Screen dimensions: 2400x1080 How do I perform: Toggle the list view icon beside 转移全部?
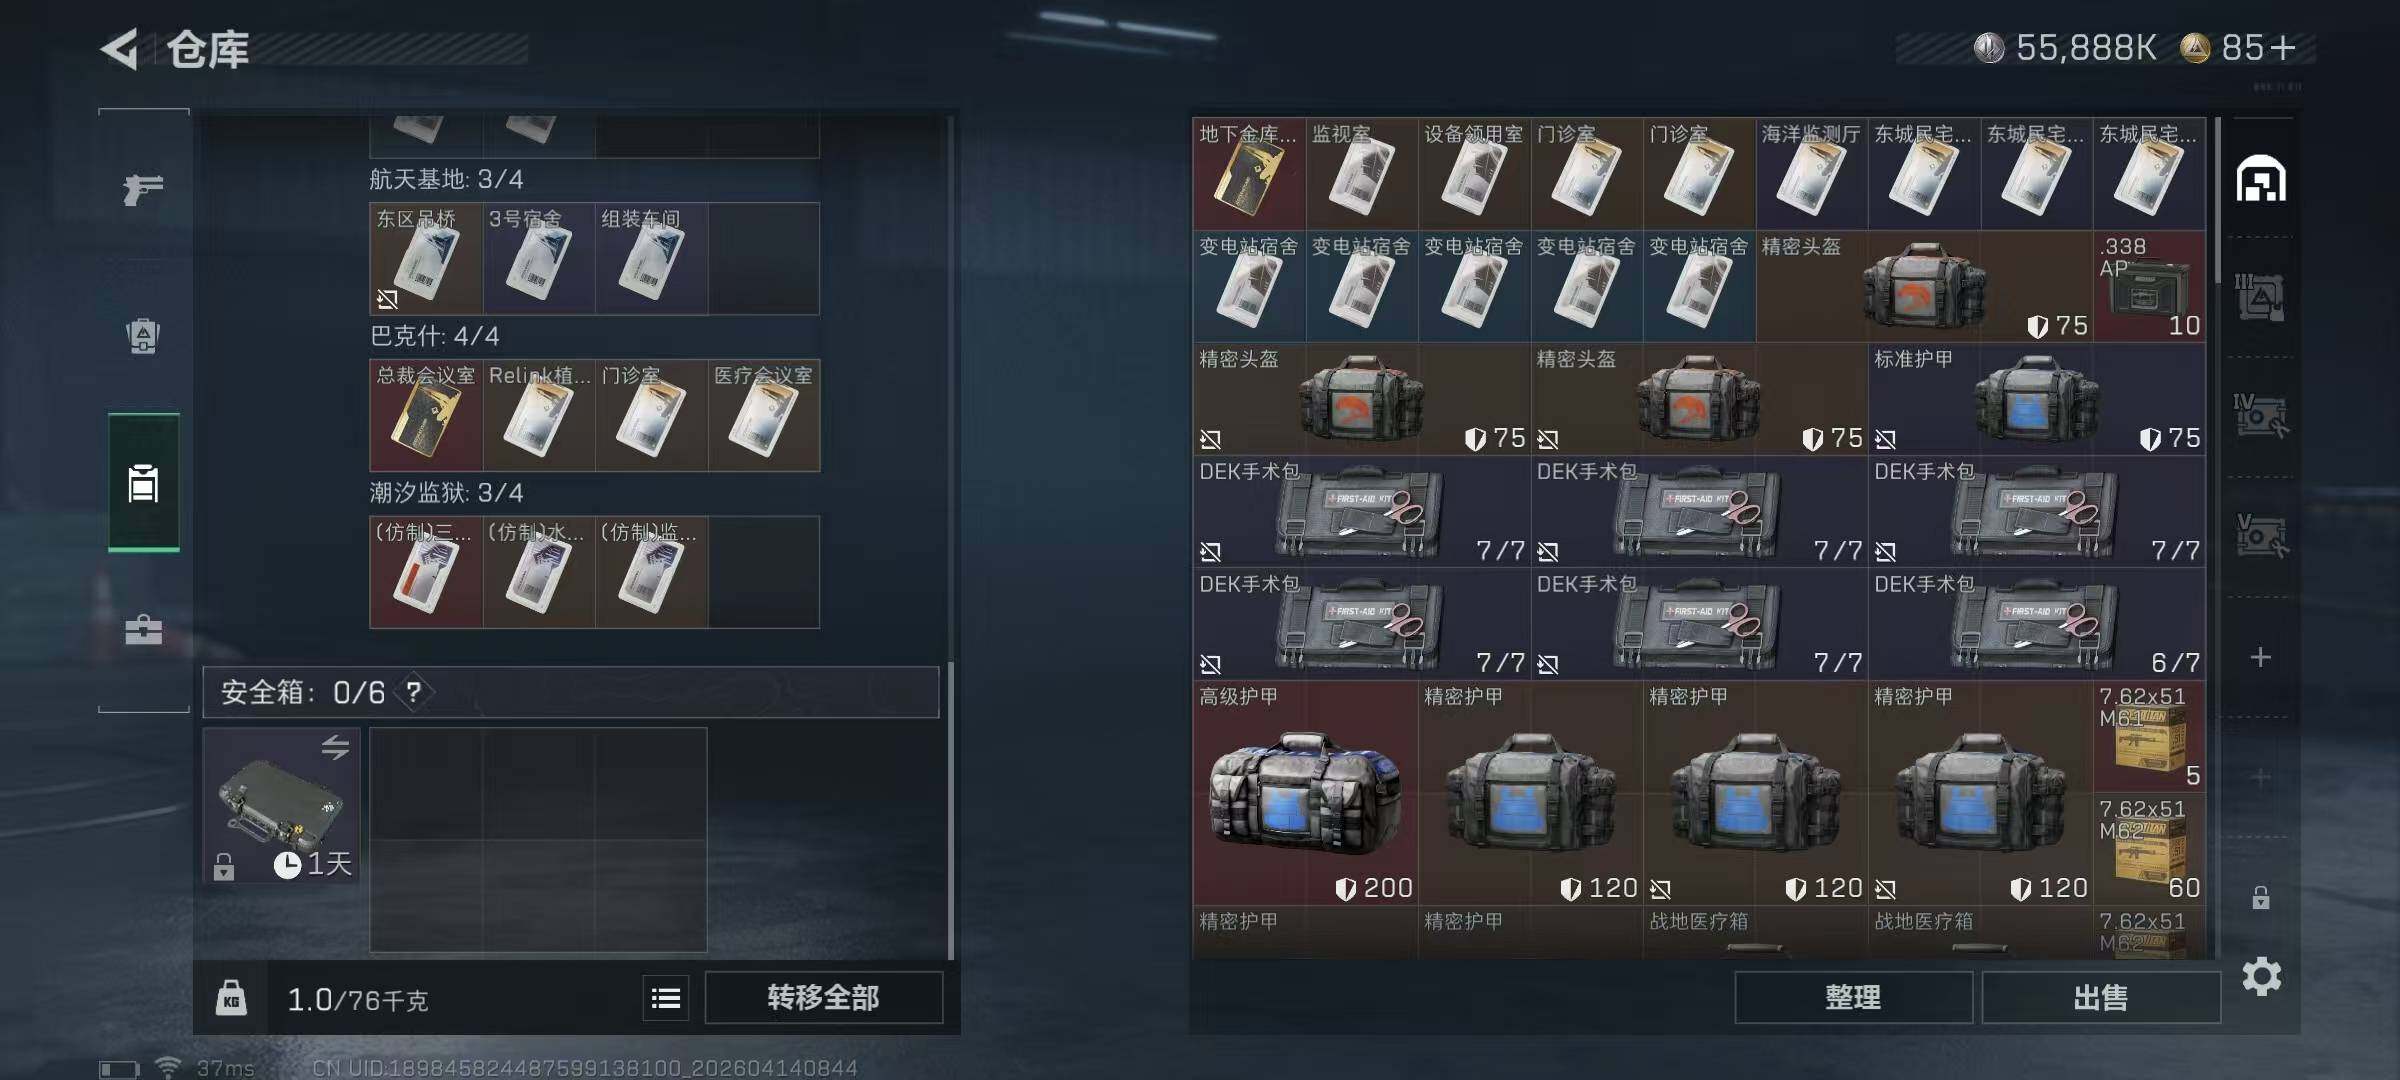pyautogui.click(x=666, y=998)
